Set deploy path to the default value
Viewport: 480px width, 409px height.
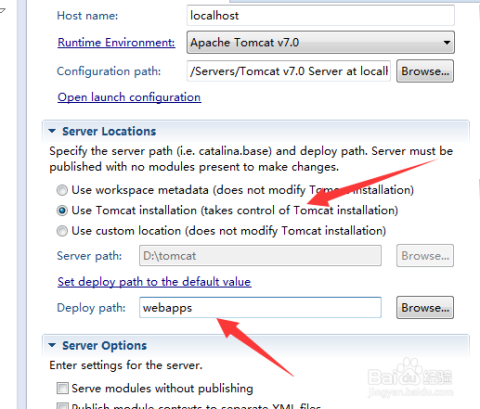click(154, 282)
